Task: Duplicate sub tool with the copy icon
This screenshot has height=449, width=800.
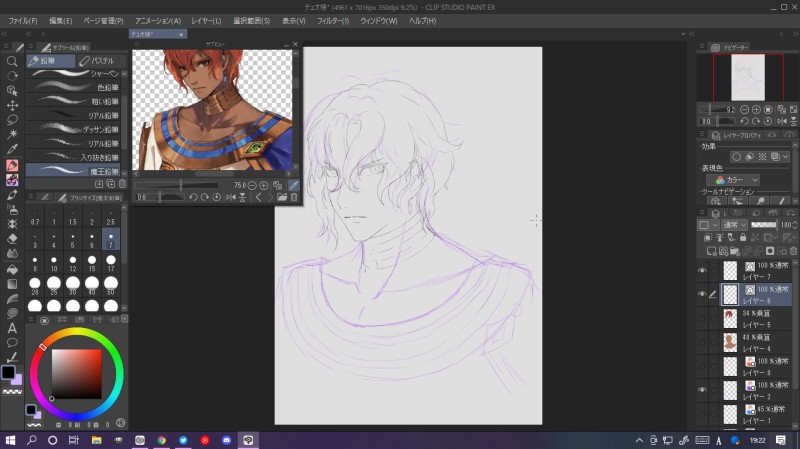Action: (x=111, y=184)
